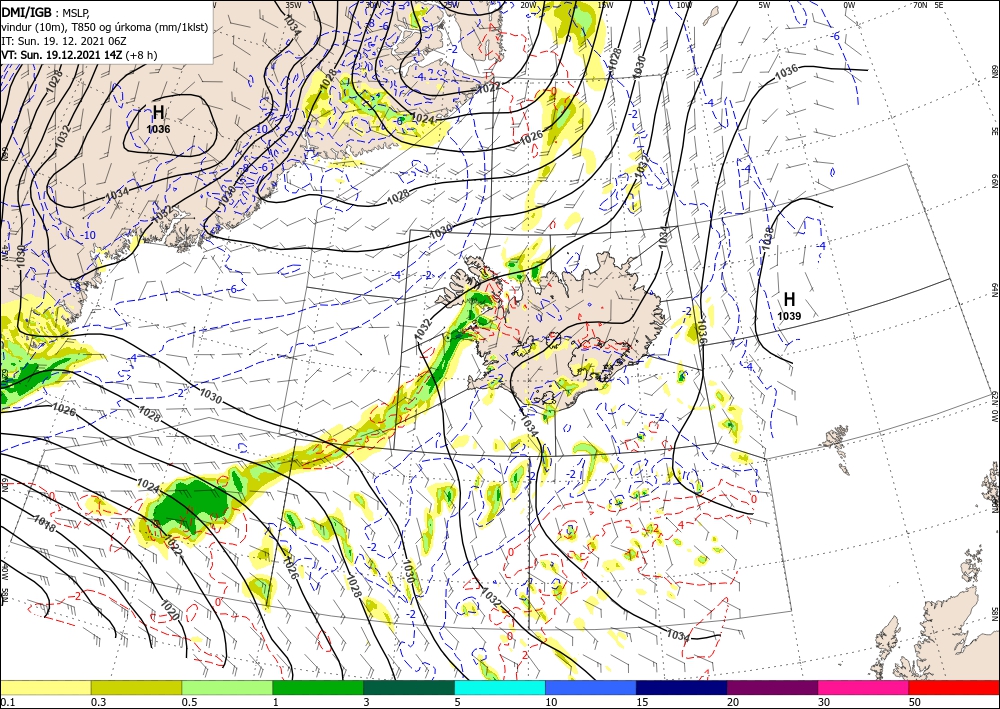Click the '1038' isobar label
The image size is (1000, 709).
click(x=767, y=237)
